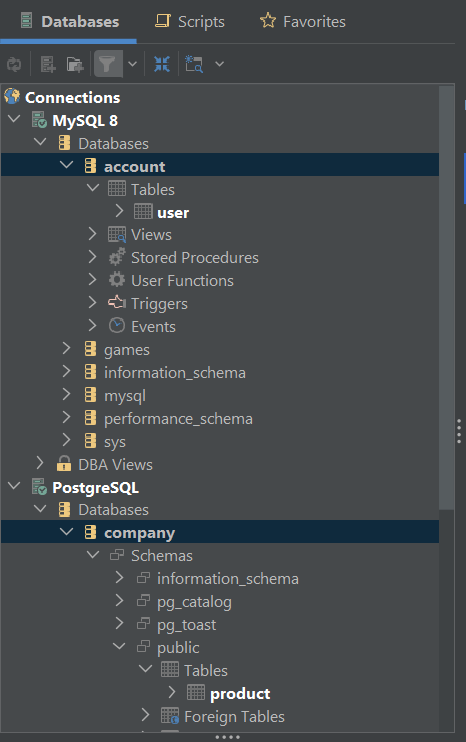This screenshot has height=742, width=466.
Task: Click the PostgreSQL server icon
Action: [x=39, y=487]
